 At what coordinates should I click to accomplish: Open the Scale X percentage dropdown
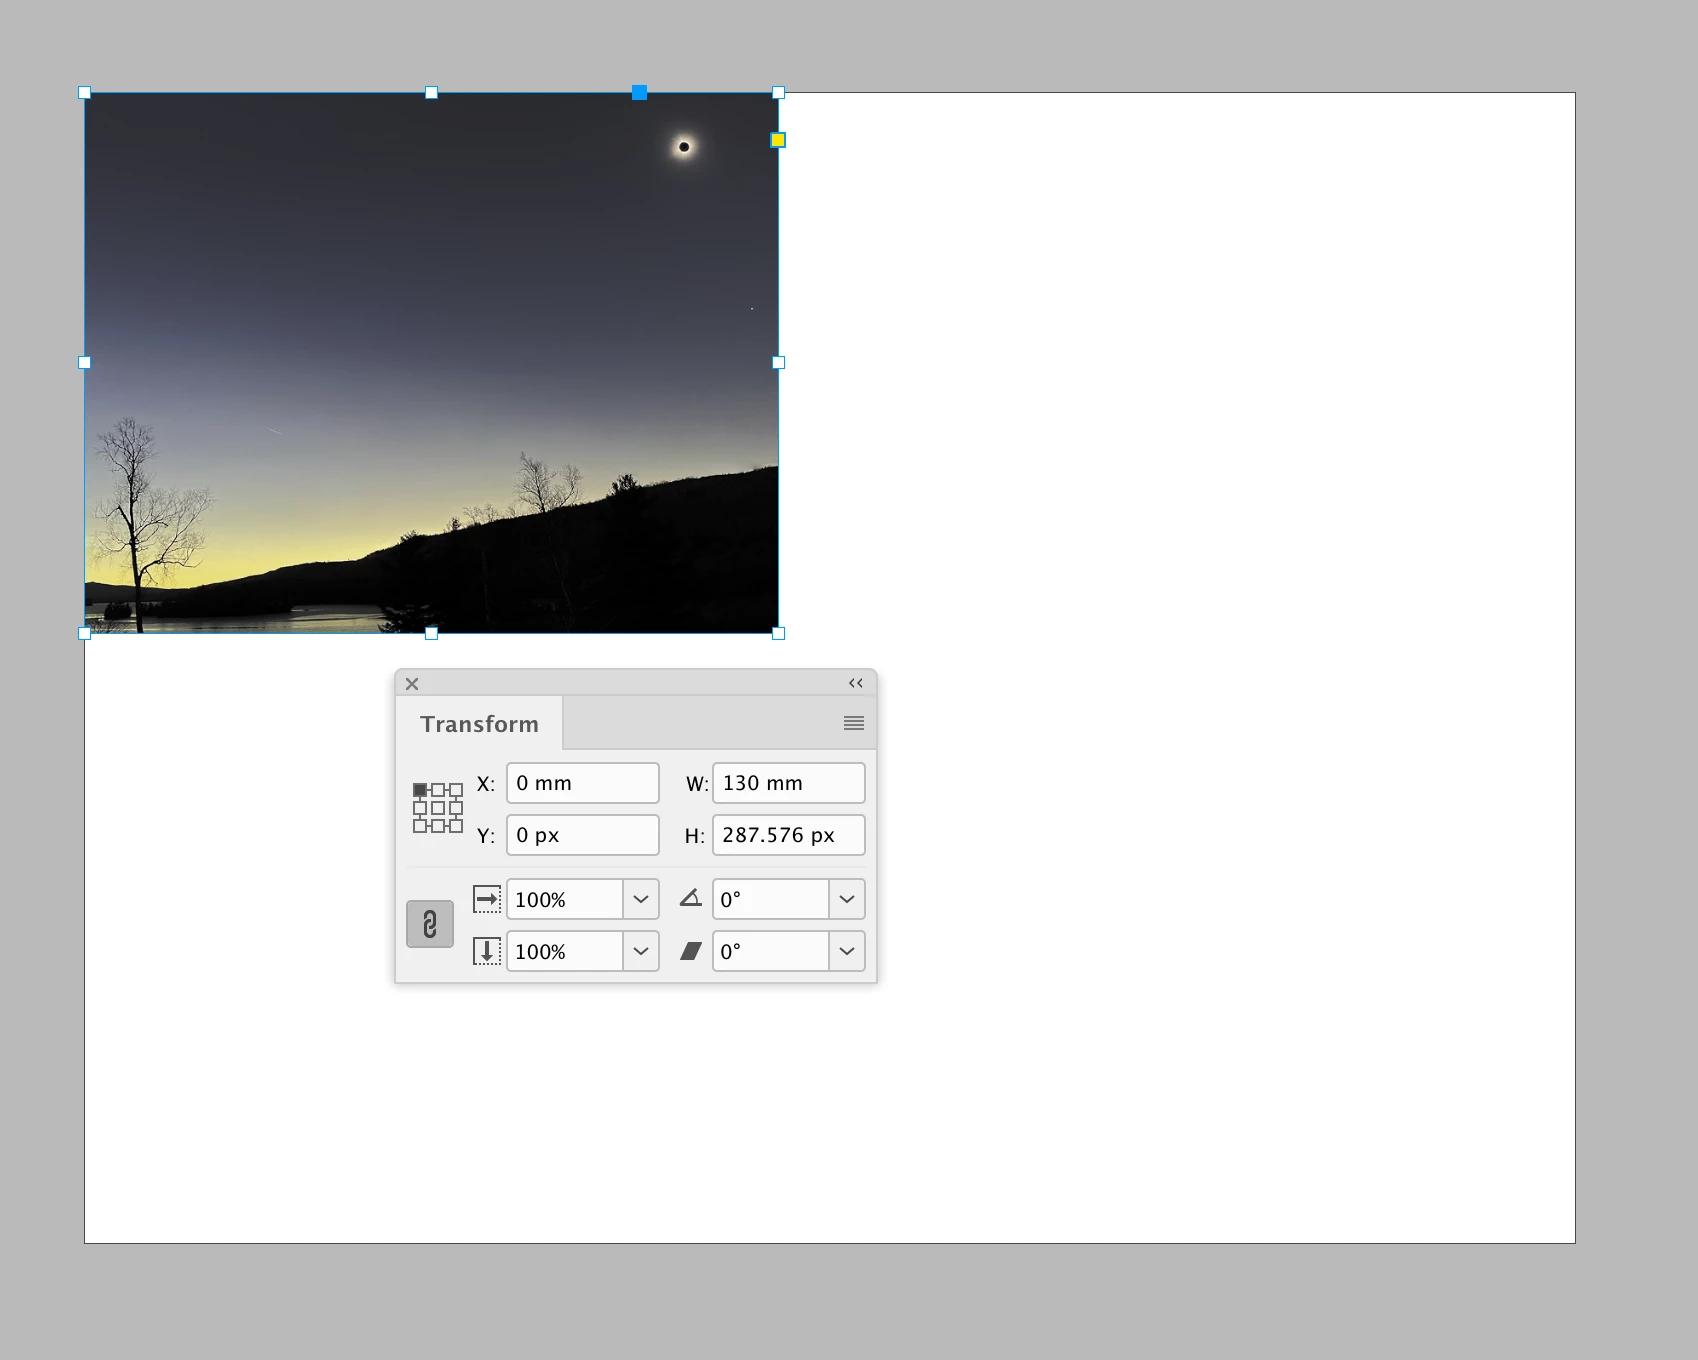(641, 899)
